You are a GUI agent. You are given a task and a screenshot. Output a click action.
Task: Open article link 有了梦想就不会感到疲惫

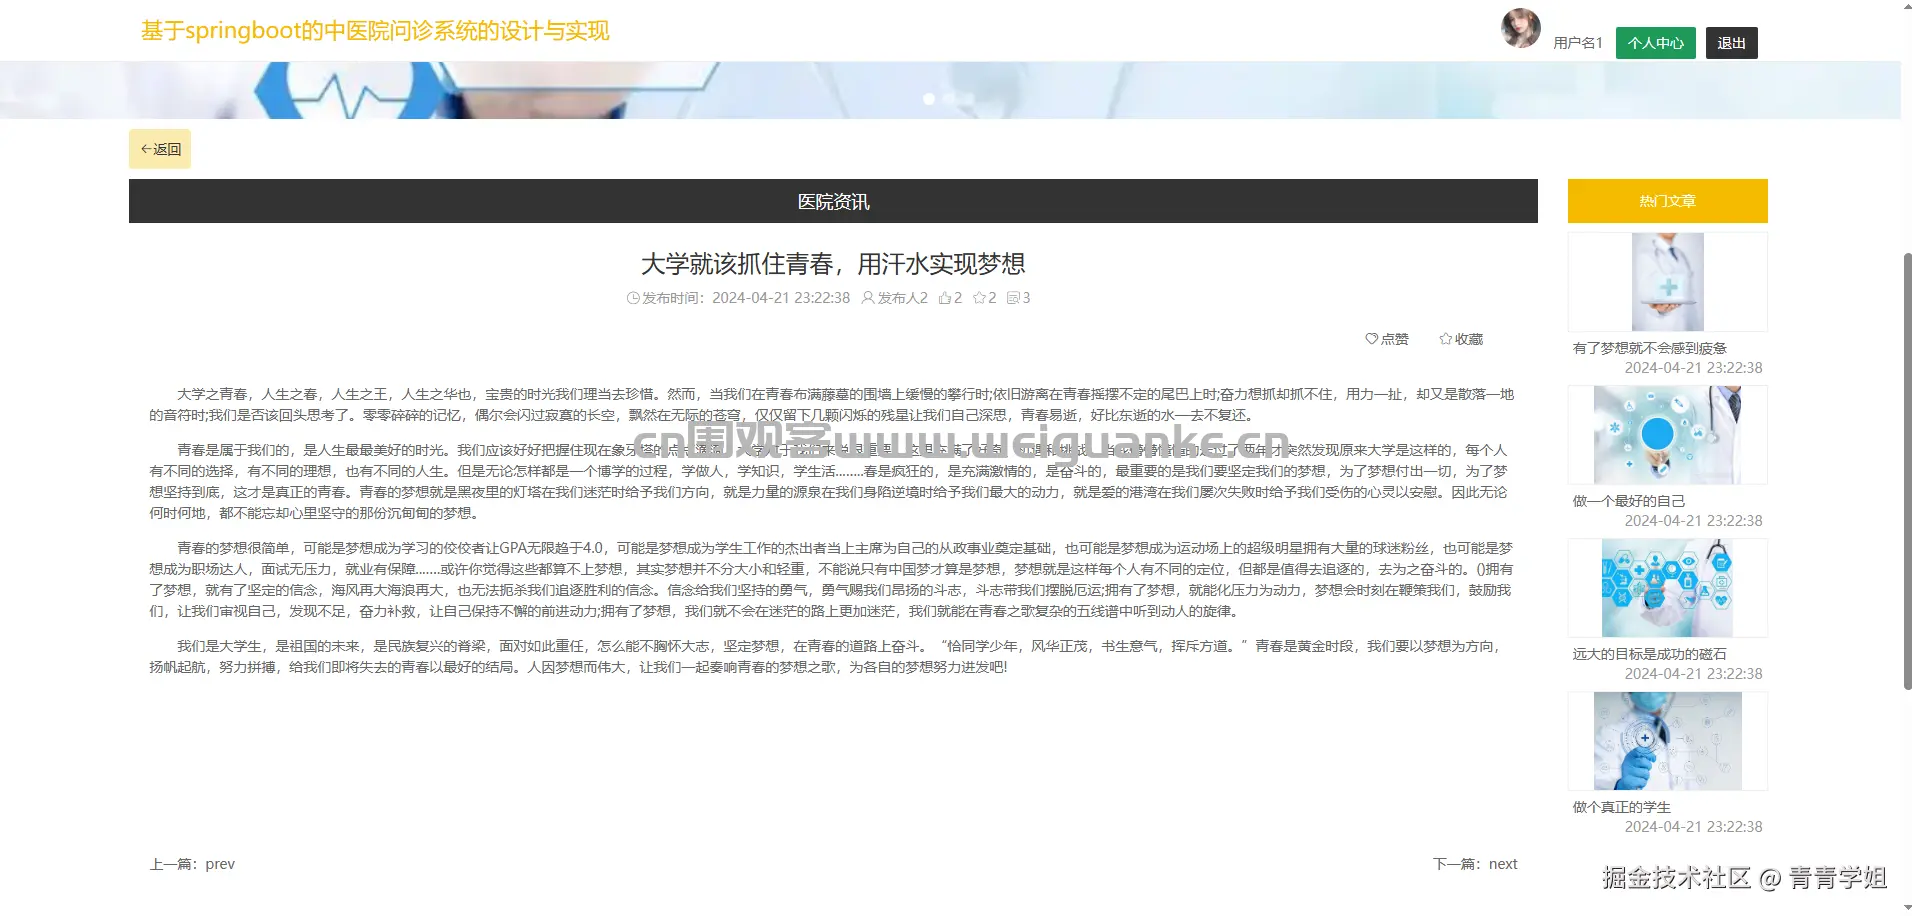(x=1650, y=348)
